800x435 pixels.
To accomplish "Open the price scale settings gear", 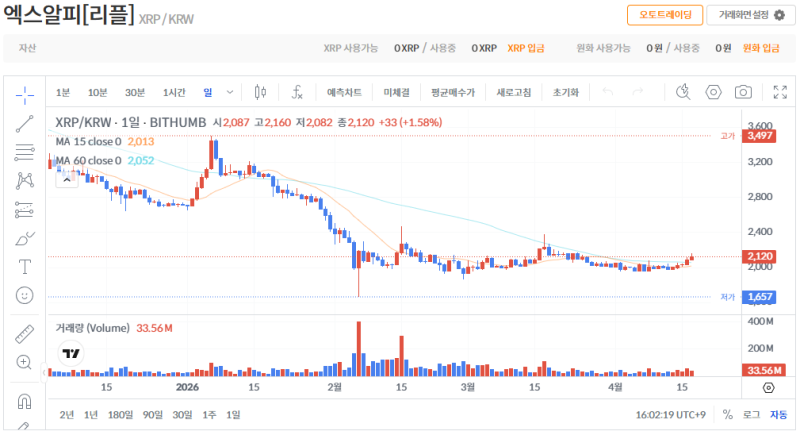I will click(x=768, y=388).
